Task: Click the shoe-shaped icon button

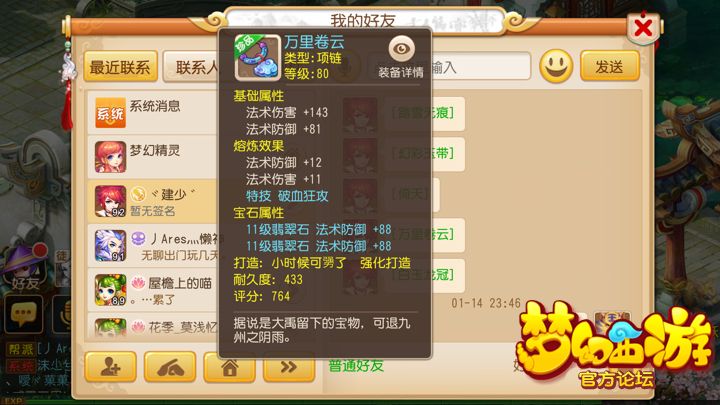Action: (x=170, y=366)
